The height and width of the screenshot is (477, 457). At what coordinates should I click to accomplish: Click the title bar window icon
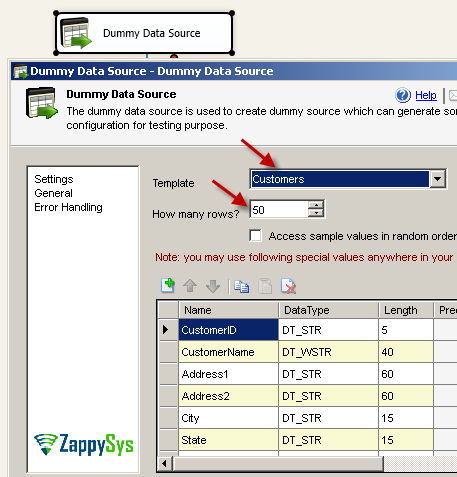click(x=21, y=71)
